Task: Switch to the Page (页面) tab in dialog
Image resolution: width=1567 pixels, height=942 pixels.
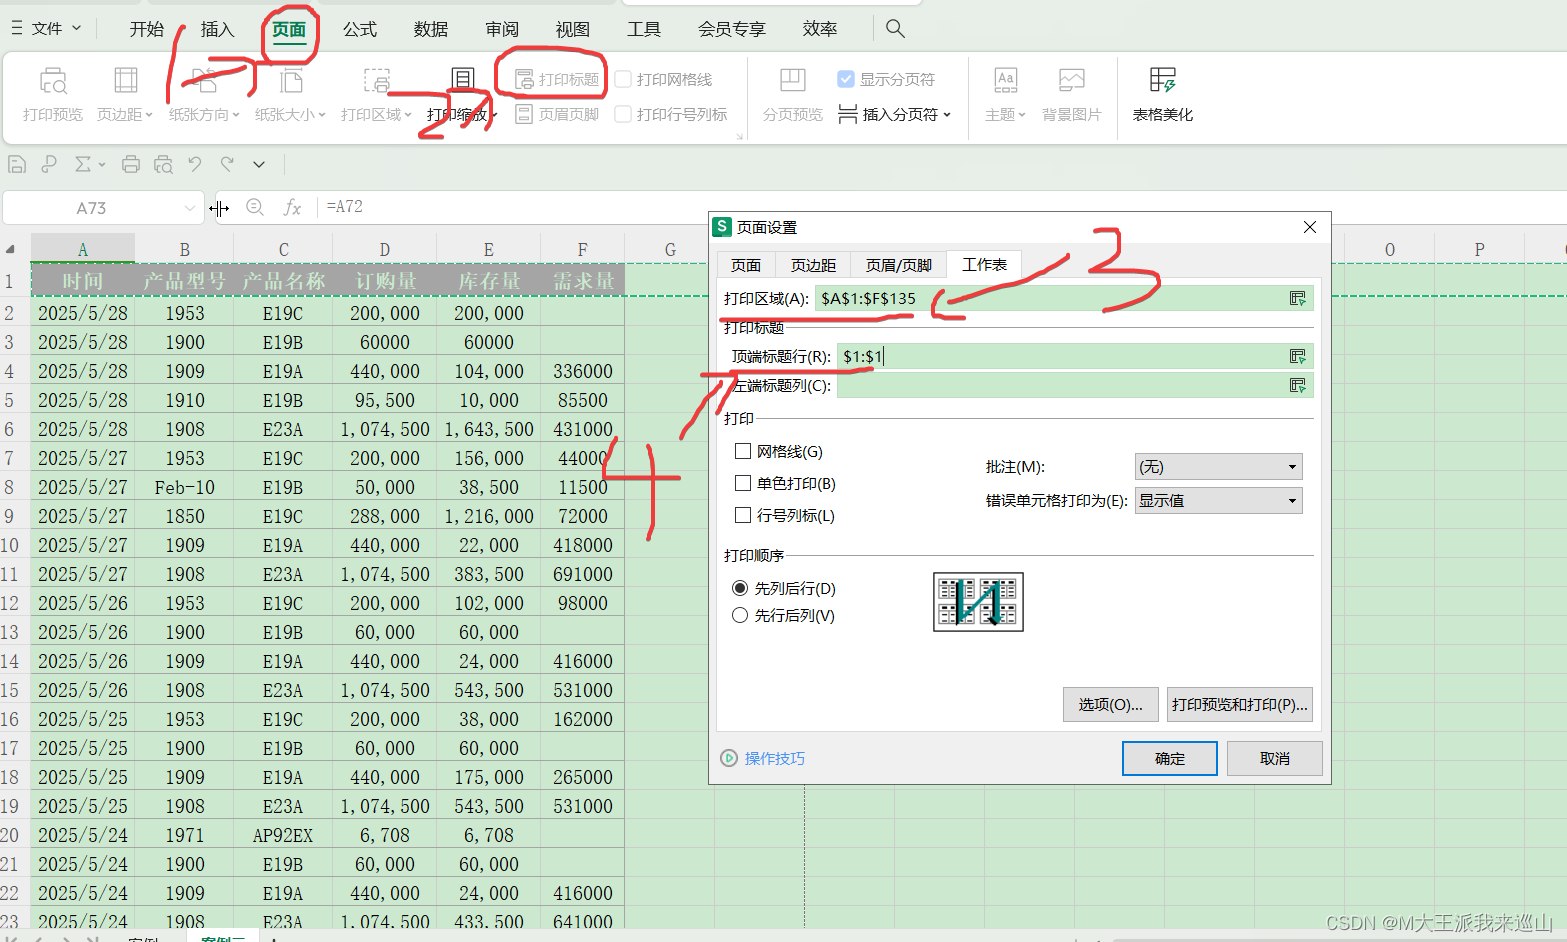Action: [746, 265]
